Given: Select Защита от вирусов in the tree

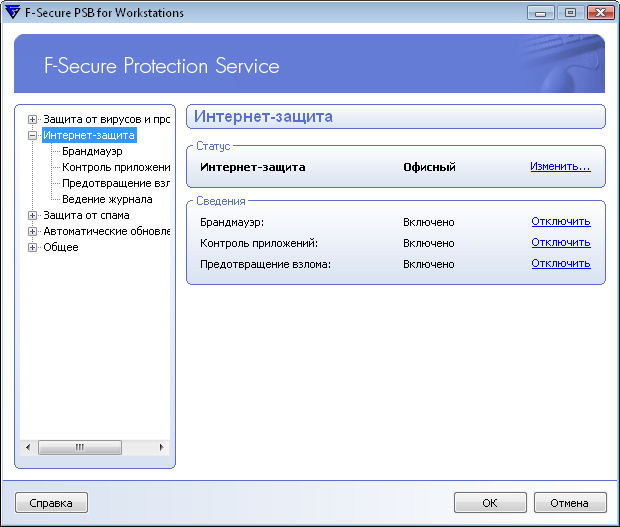Looking at the screenshot, I should click(x=106, y=119).
